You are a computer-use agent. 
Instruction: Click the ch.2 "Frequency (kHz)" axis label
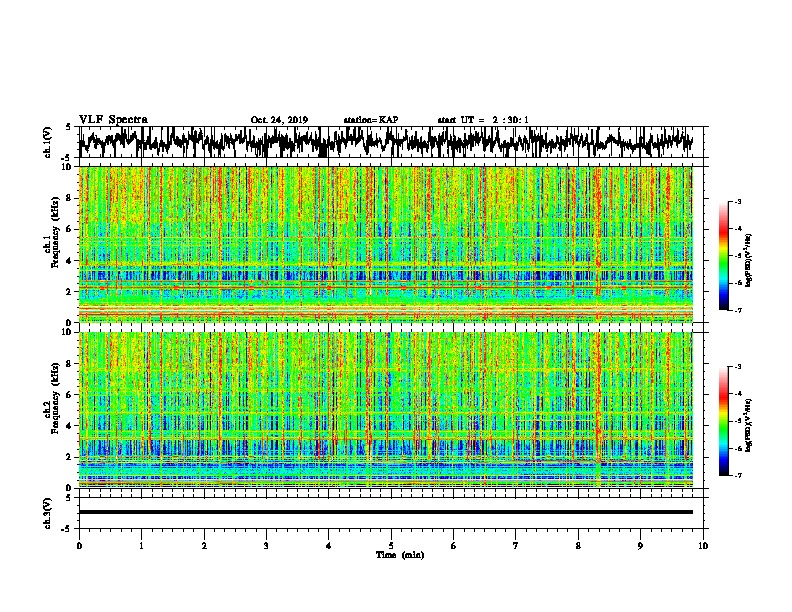[x=55, y=398]
